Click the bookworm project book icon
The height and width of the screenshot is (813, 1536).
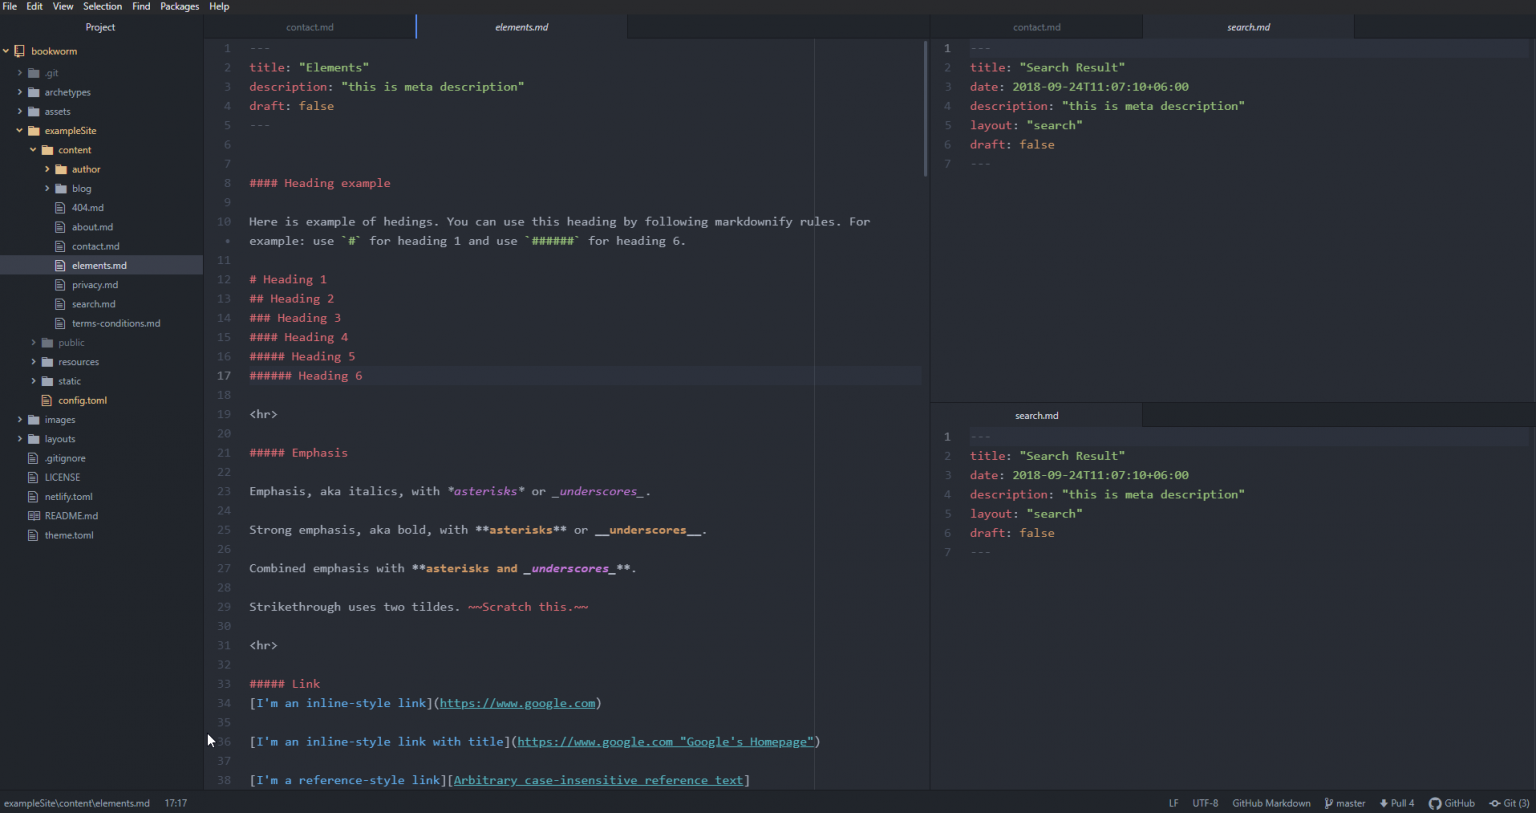coord(21,50)
